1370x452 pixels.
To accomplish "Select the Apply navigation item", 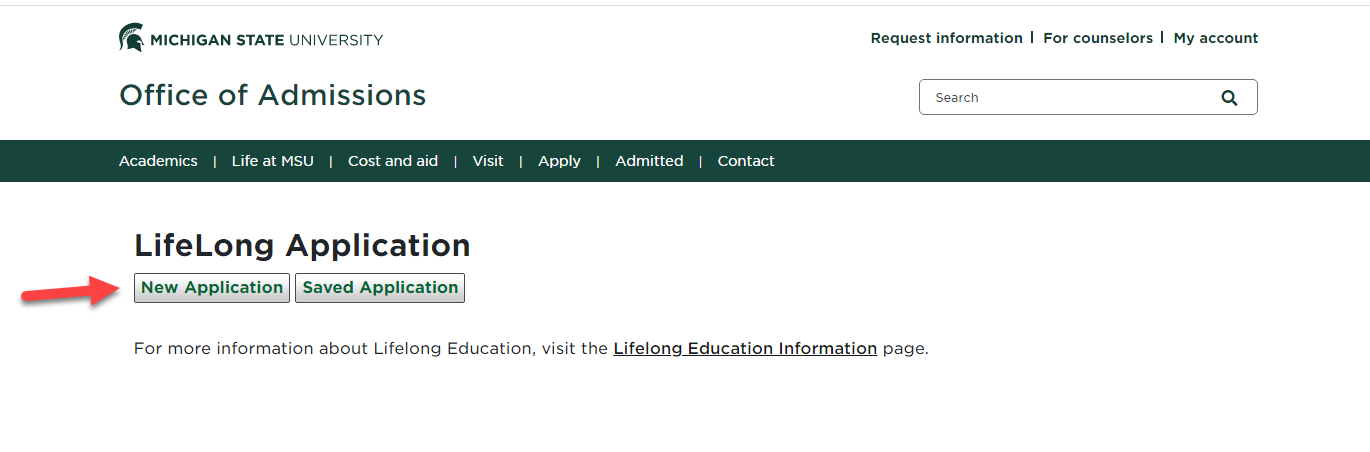I will 559,161.
